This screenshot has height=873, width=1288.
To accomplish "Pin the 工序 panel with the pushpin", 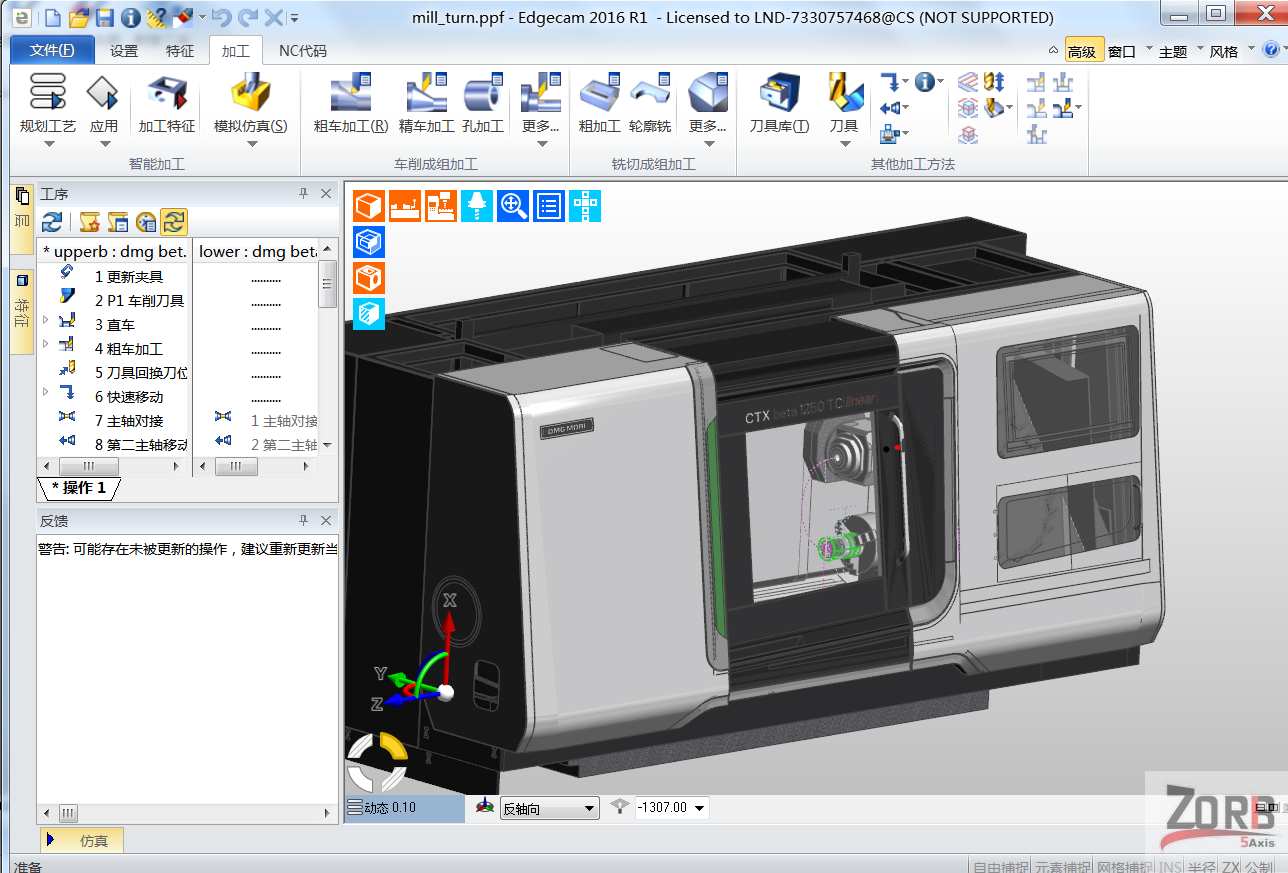I will click(304, 193).
